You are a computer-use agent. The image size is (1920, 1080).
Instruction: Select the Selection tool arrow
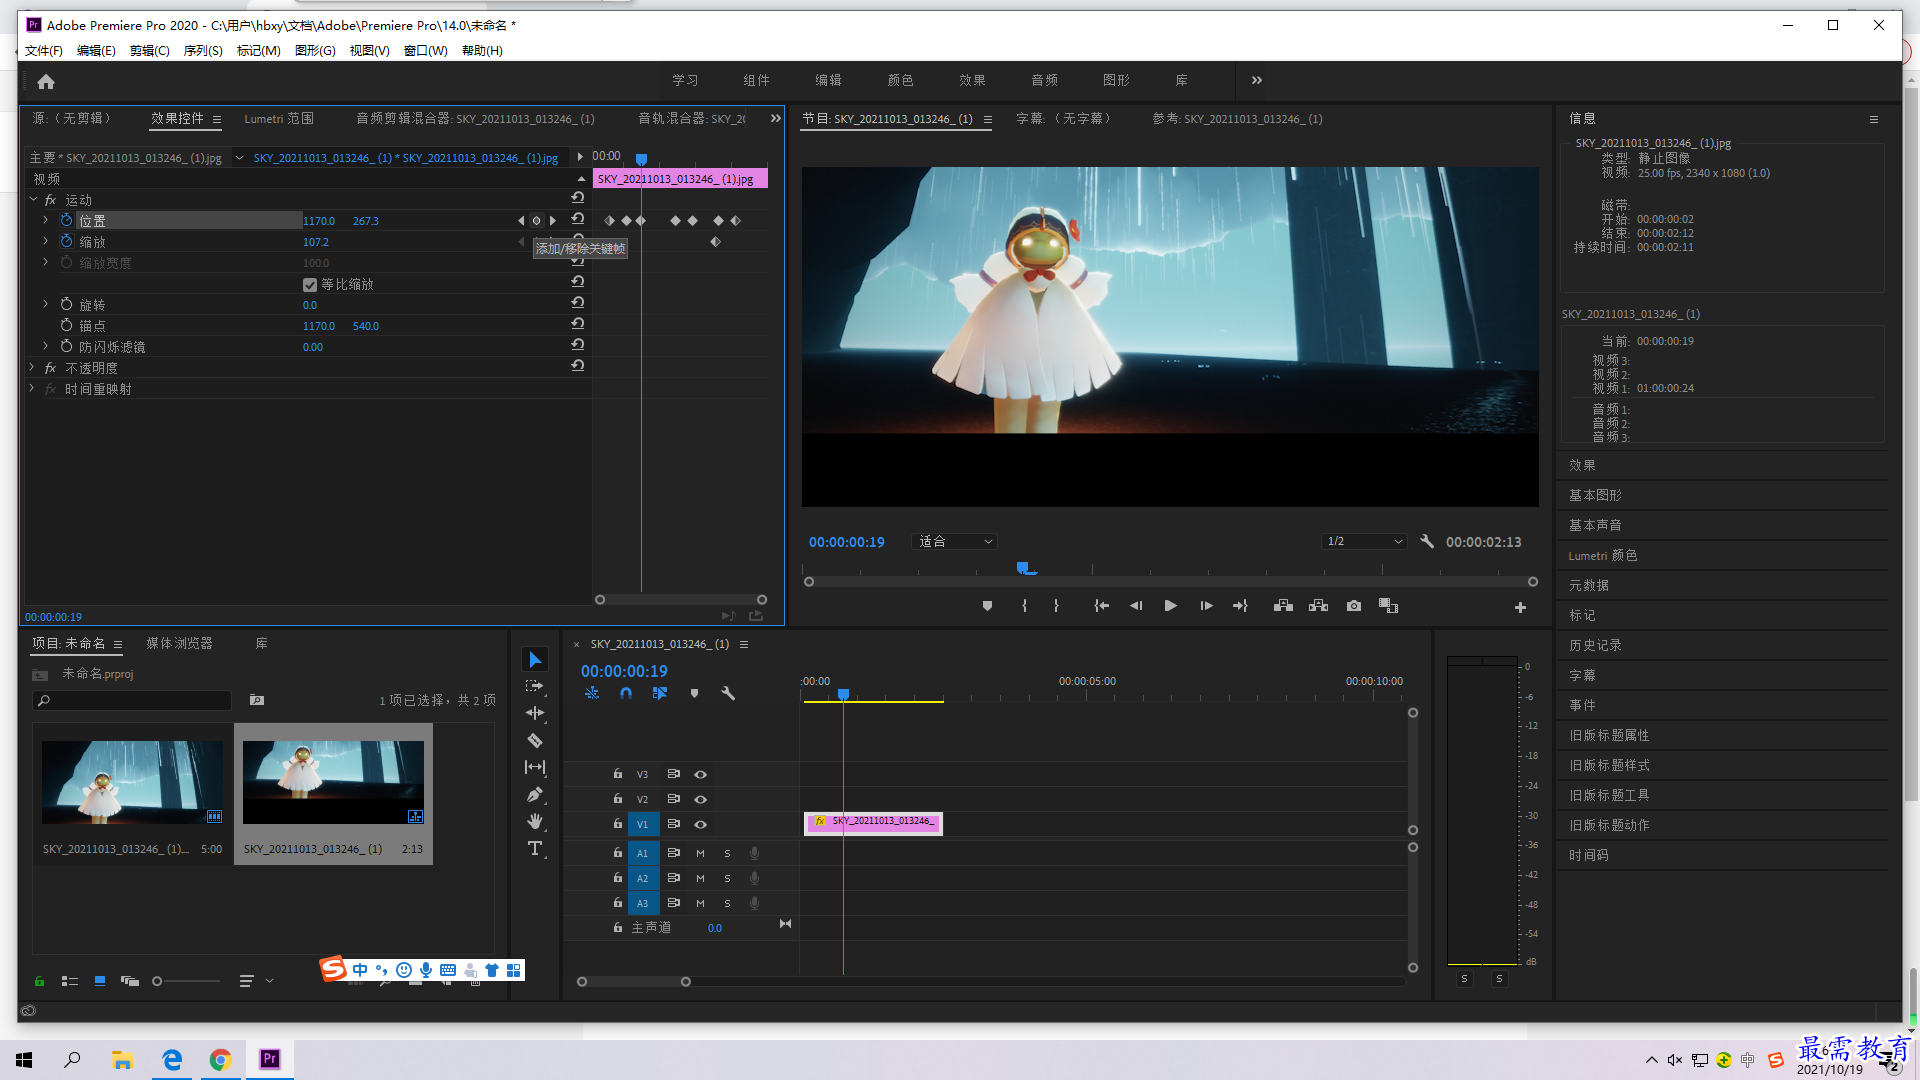coord(535,660)
